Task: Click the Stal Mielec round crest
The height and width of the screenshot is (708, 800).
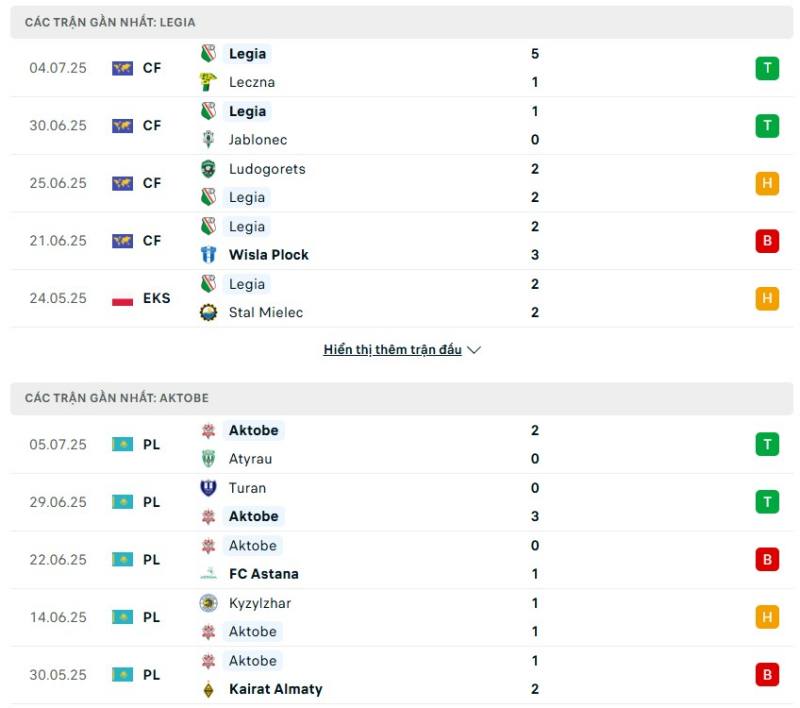Action: (x=208, y=312)
